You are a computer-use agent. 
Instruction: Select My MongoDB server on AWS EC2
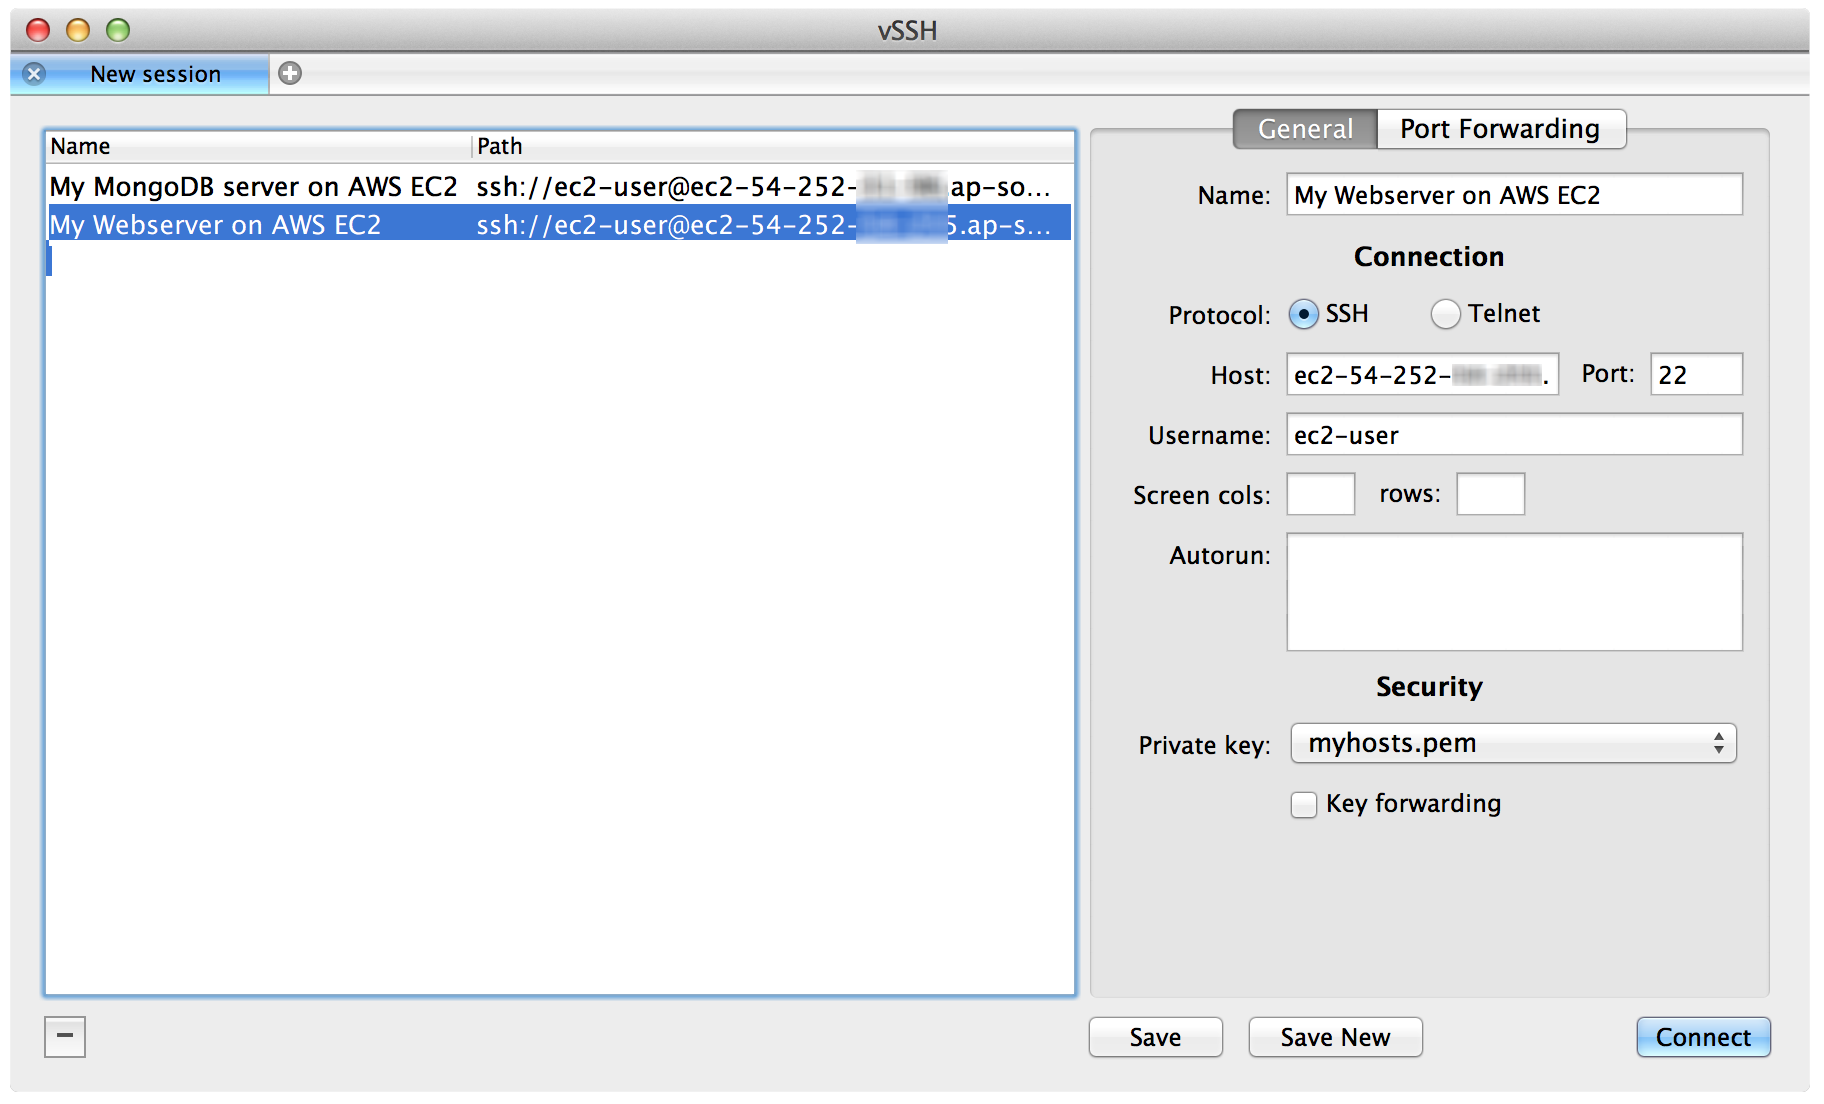254,187
